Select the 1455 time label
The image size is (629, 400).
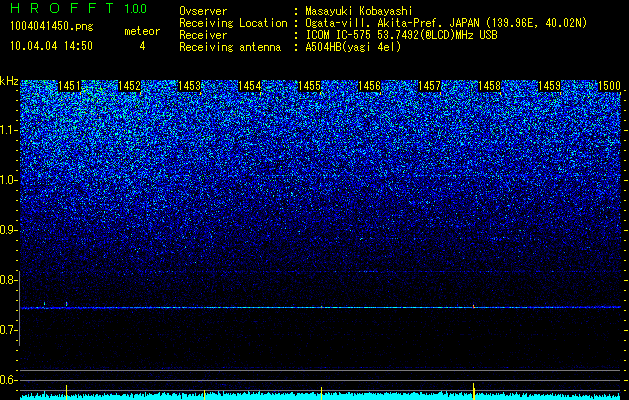coord(309,86)
